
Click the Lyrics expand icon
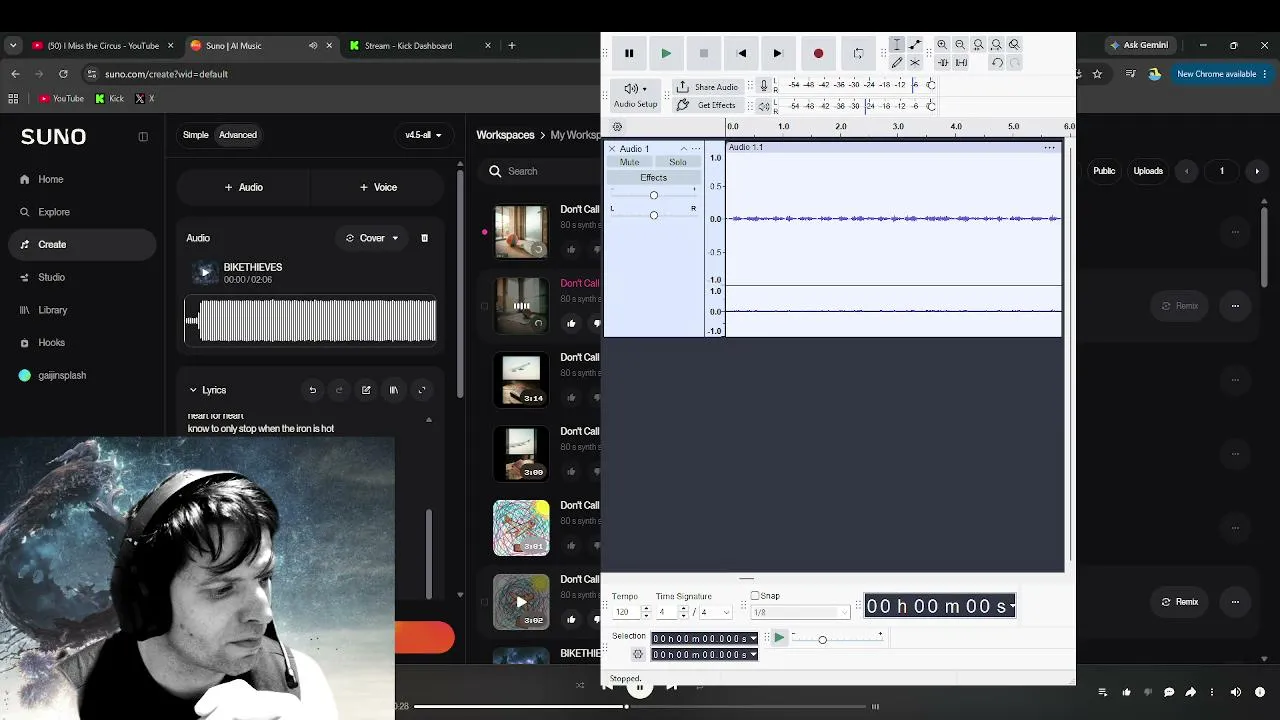click(421, 390)
